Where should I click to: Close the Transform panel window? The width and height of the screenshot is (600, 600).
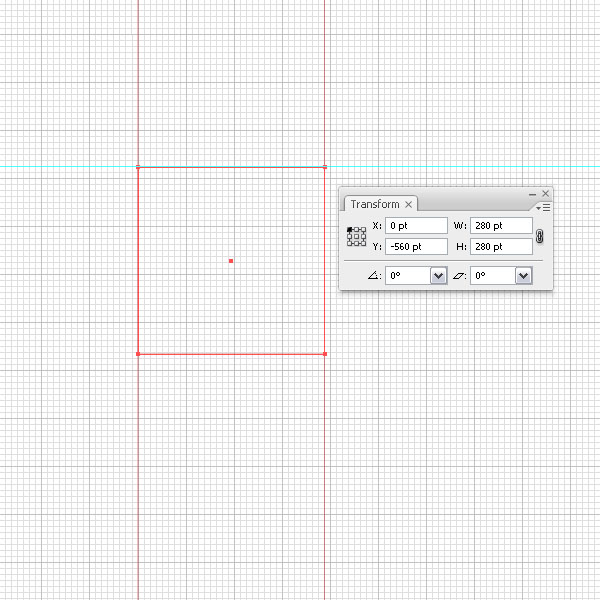click(x=546, y=194)
